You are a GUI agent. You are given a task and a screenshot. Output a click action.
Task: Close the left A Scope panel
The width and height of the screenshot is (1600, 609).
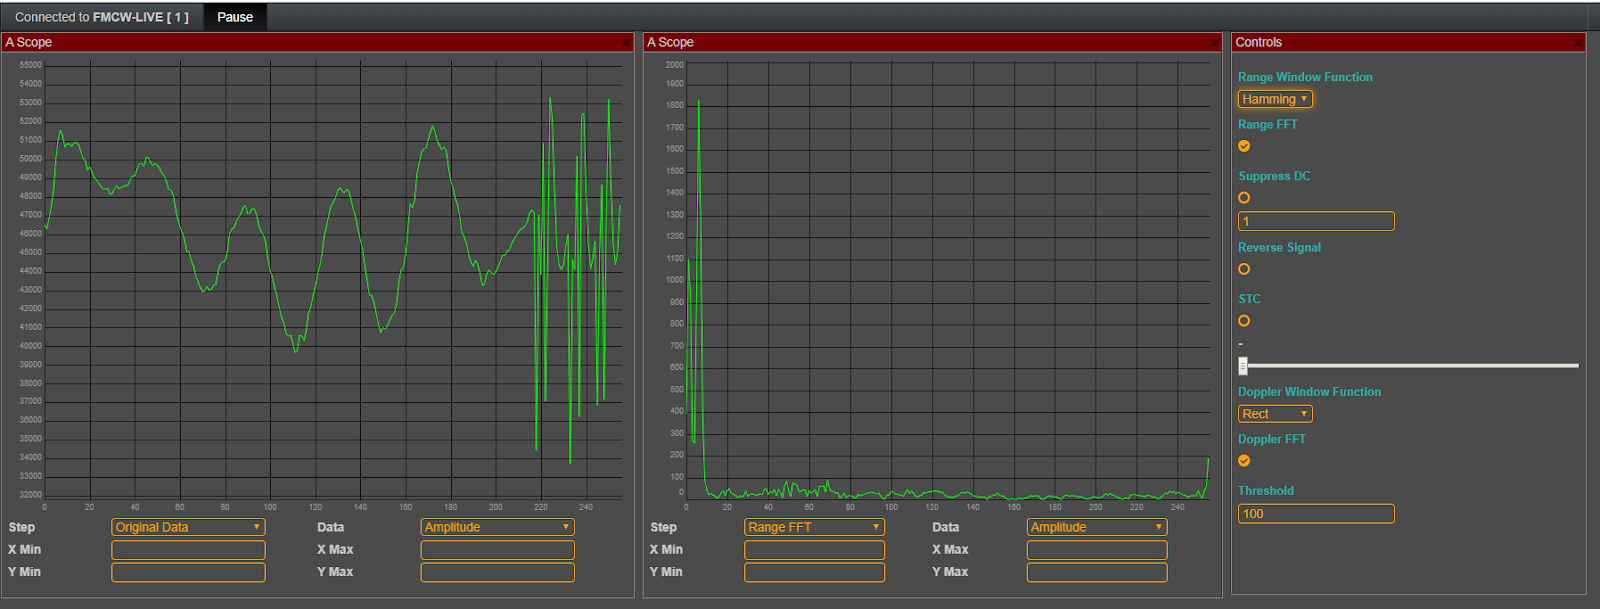click(x=626, y=43)
